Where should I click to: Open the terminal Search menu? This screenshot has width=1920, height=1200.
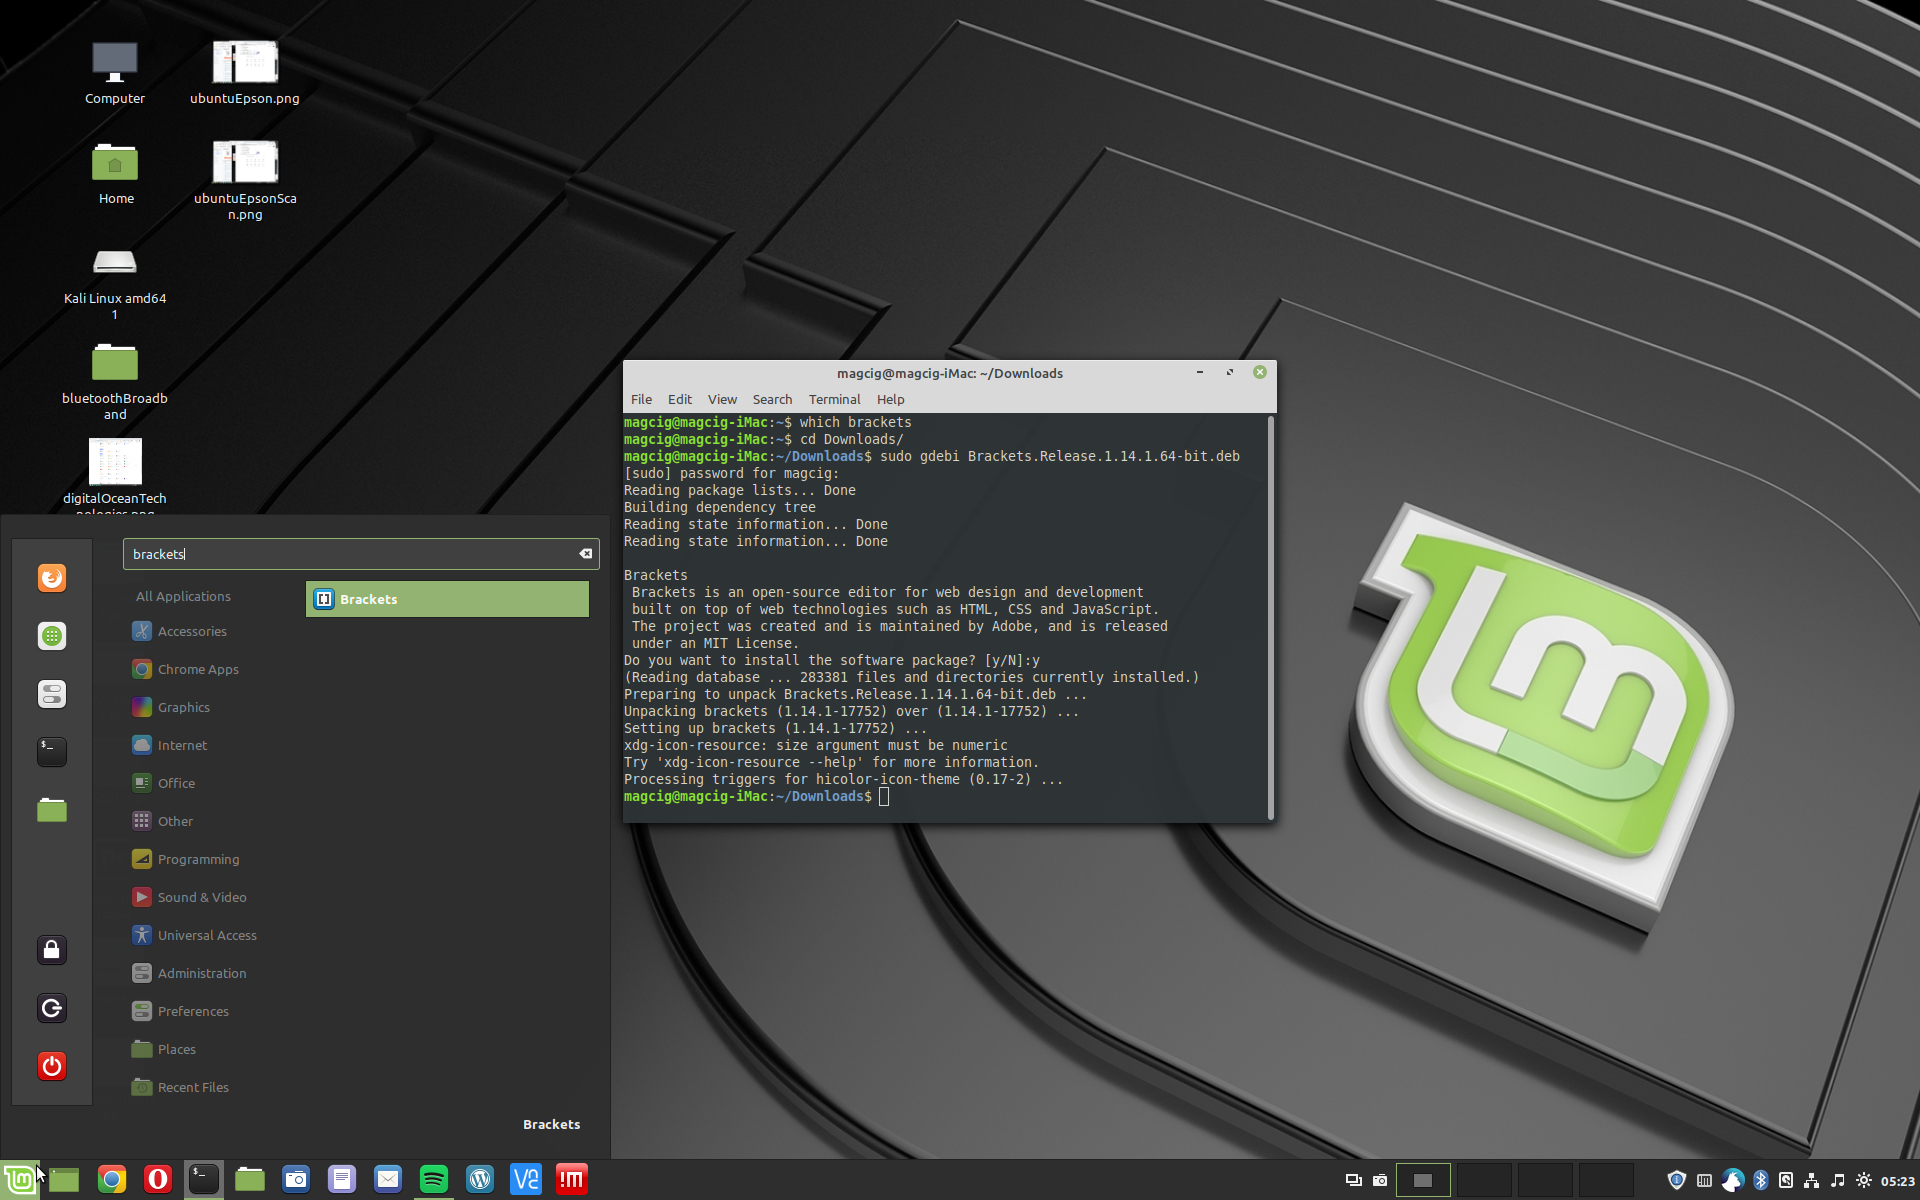(x=772, y=399)
